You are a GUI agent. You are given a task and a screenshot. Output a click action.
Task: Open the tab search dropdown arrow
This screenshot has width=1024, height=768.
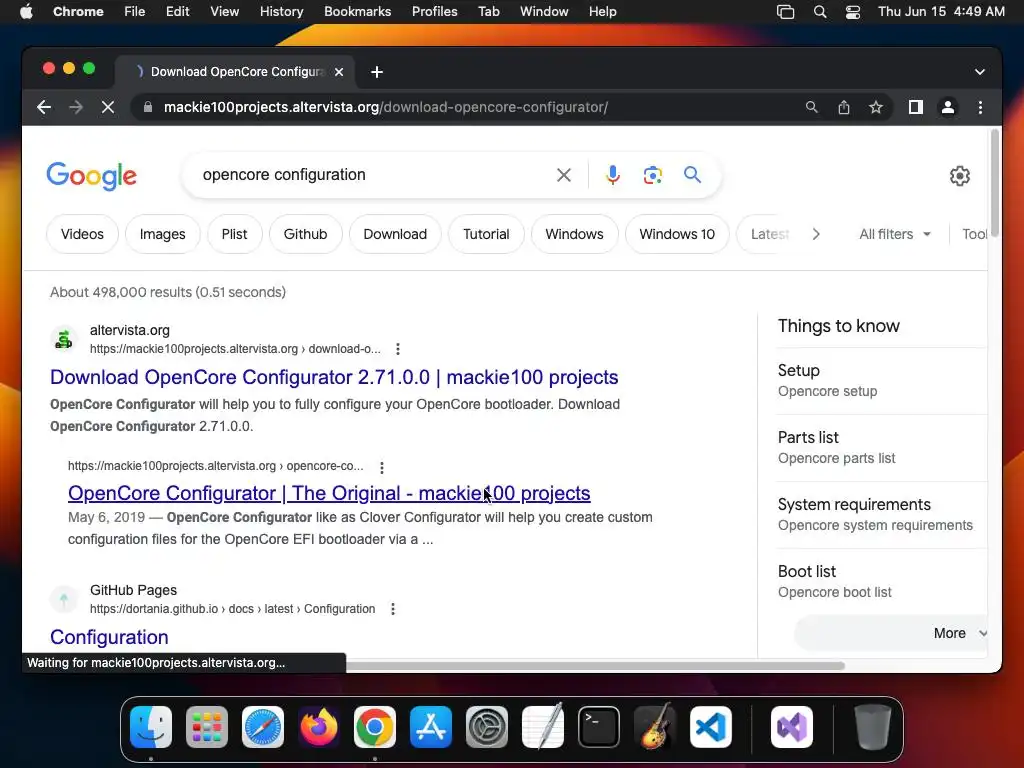click(x=980, y=72)
